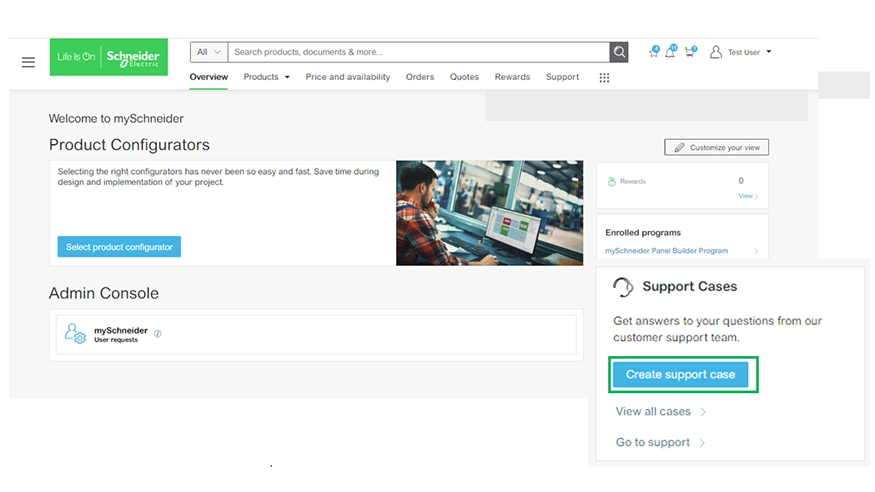Image resolution: width=875 pixels, height=492 pixels.
Task: Open notifications bell icon
Action: click(670, 52)
